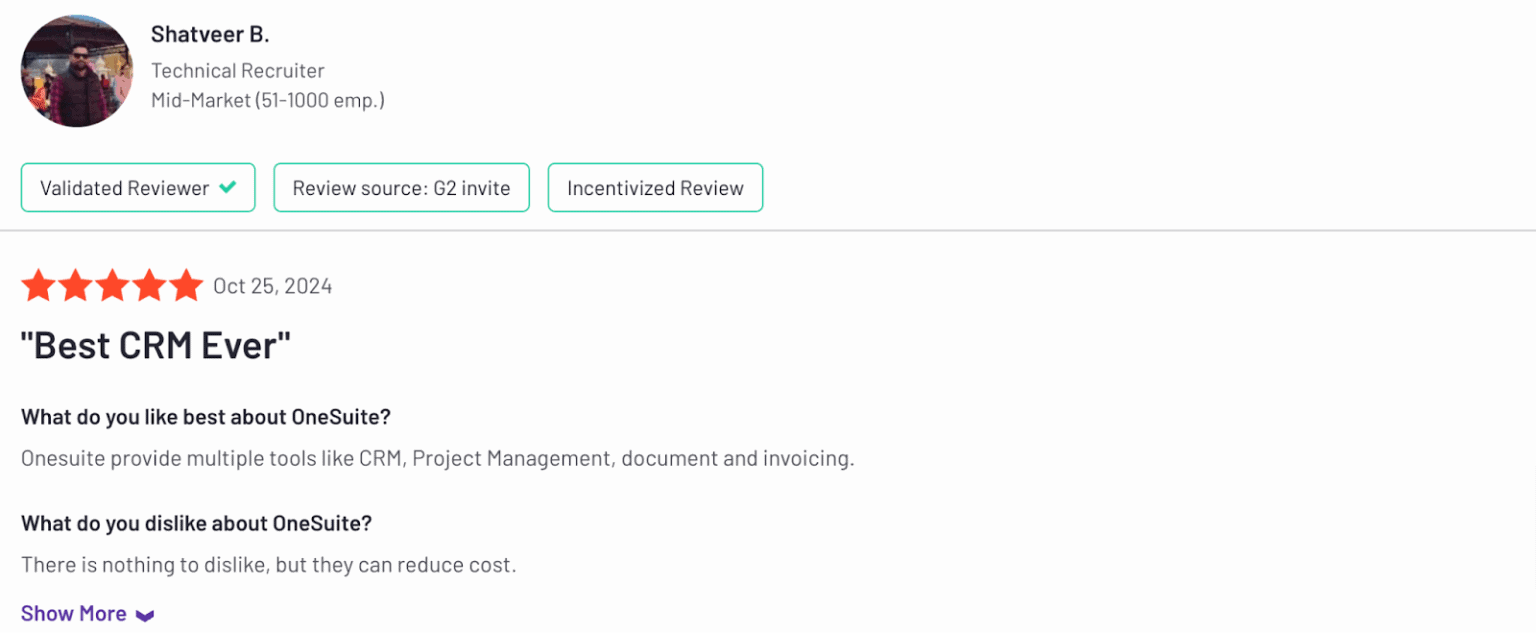Click the question about liking OneSuite
The height and width of the screenshot is (633, 1536).
tap(205, 417)
